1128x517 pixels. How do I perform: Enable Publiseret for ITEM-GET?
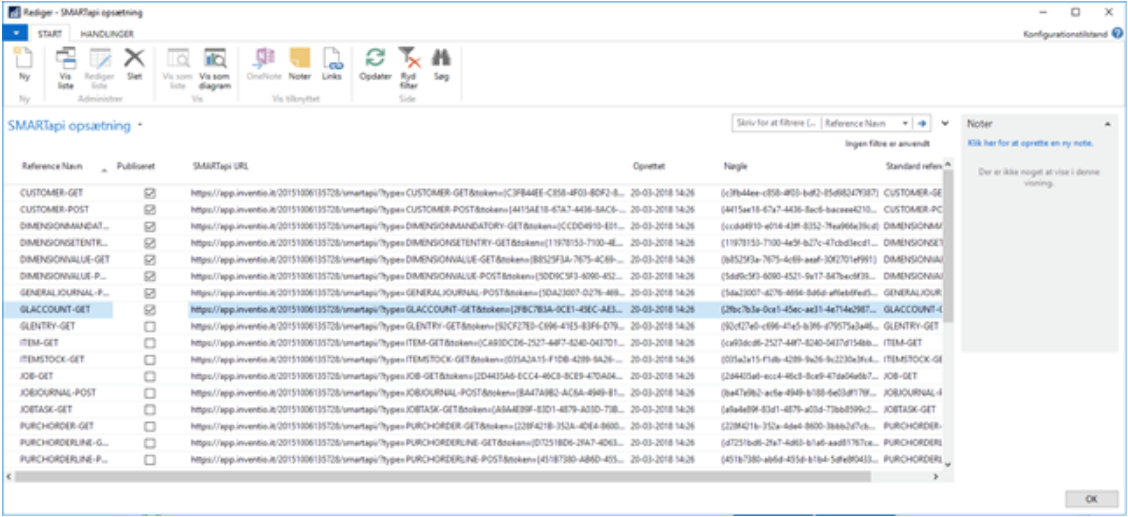[150, 342]
